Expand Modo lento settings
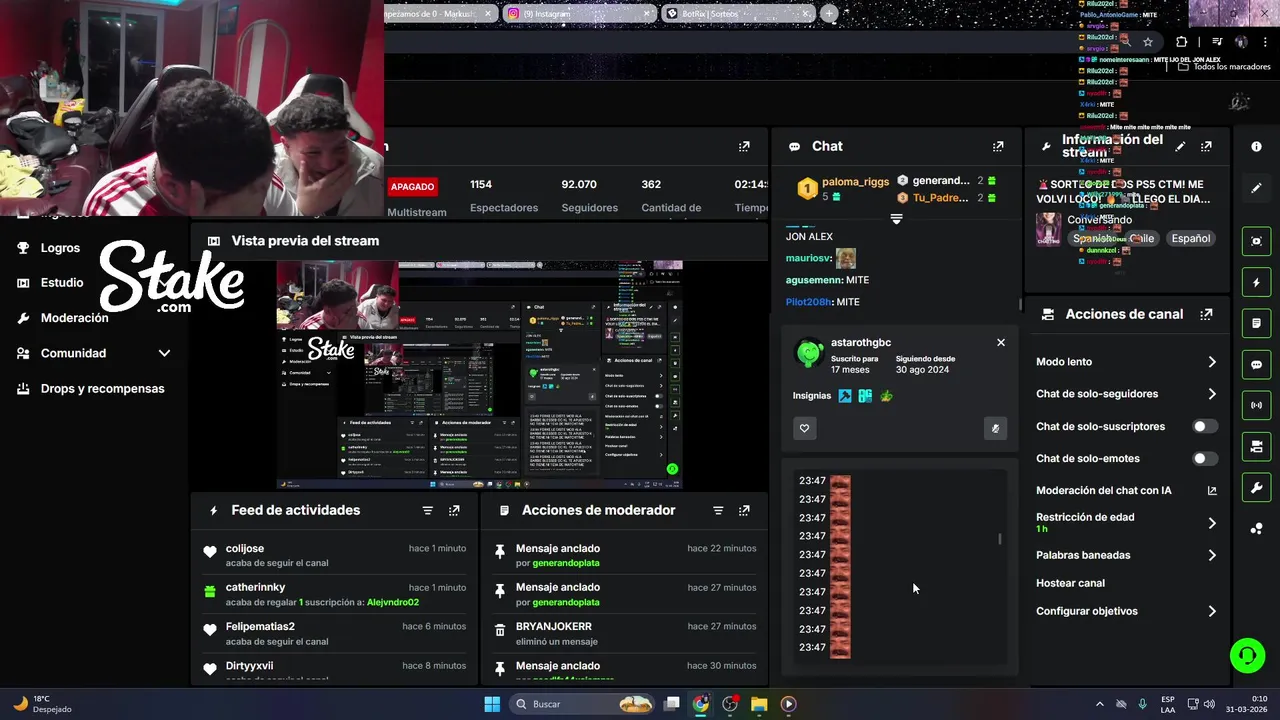The width and height of the screenshot is (1280, 720). 1212,362
